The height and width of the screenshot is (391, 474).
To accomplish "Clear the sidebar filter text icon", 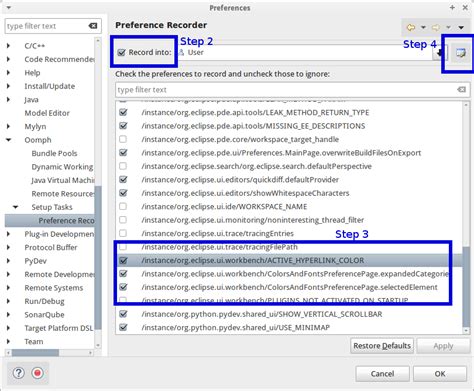I will coord(93,26).
